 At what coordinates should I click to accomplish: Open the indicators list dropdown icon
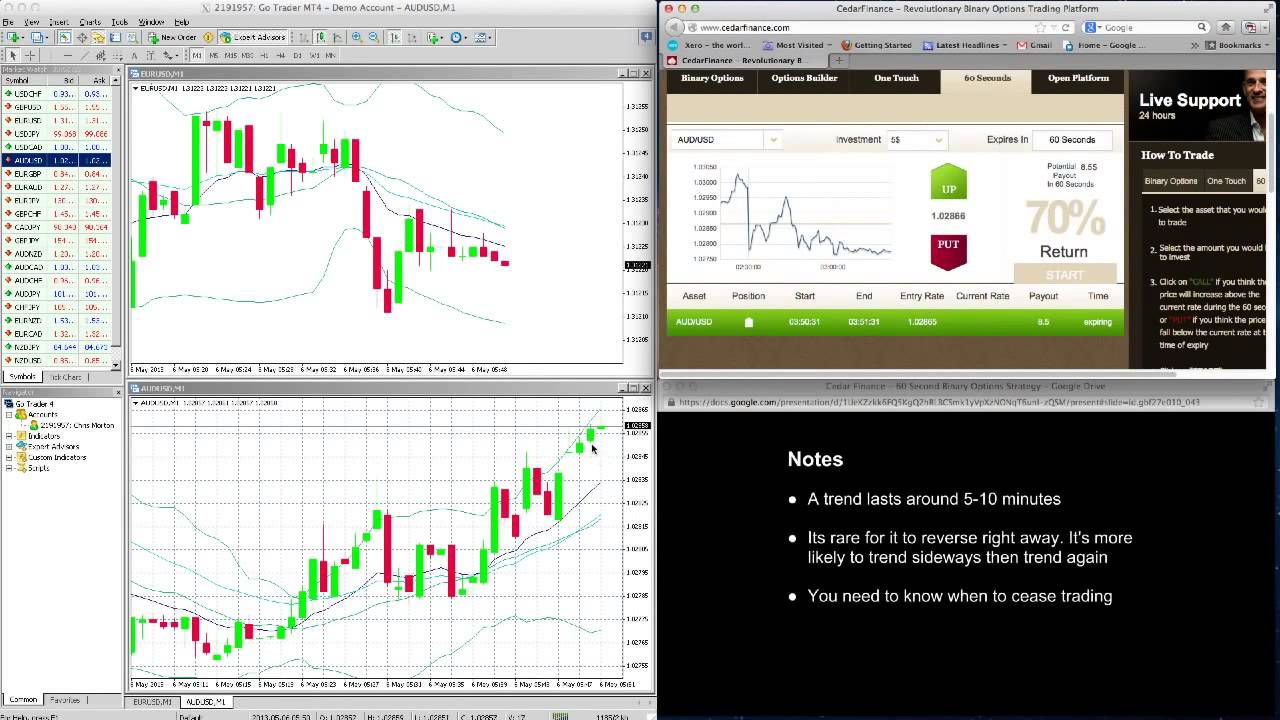435,37
